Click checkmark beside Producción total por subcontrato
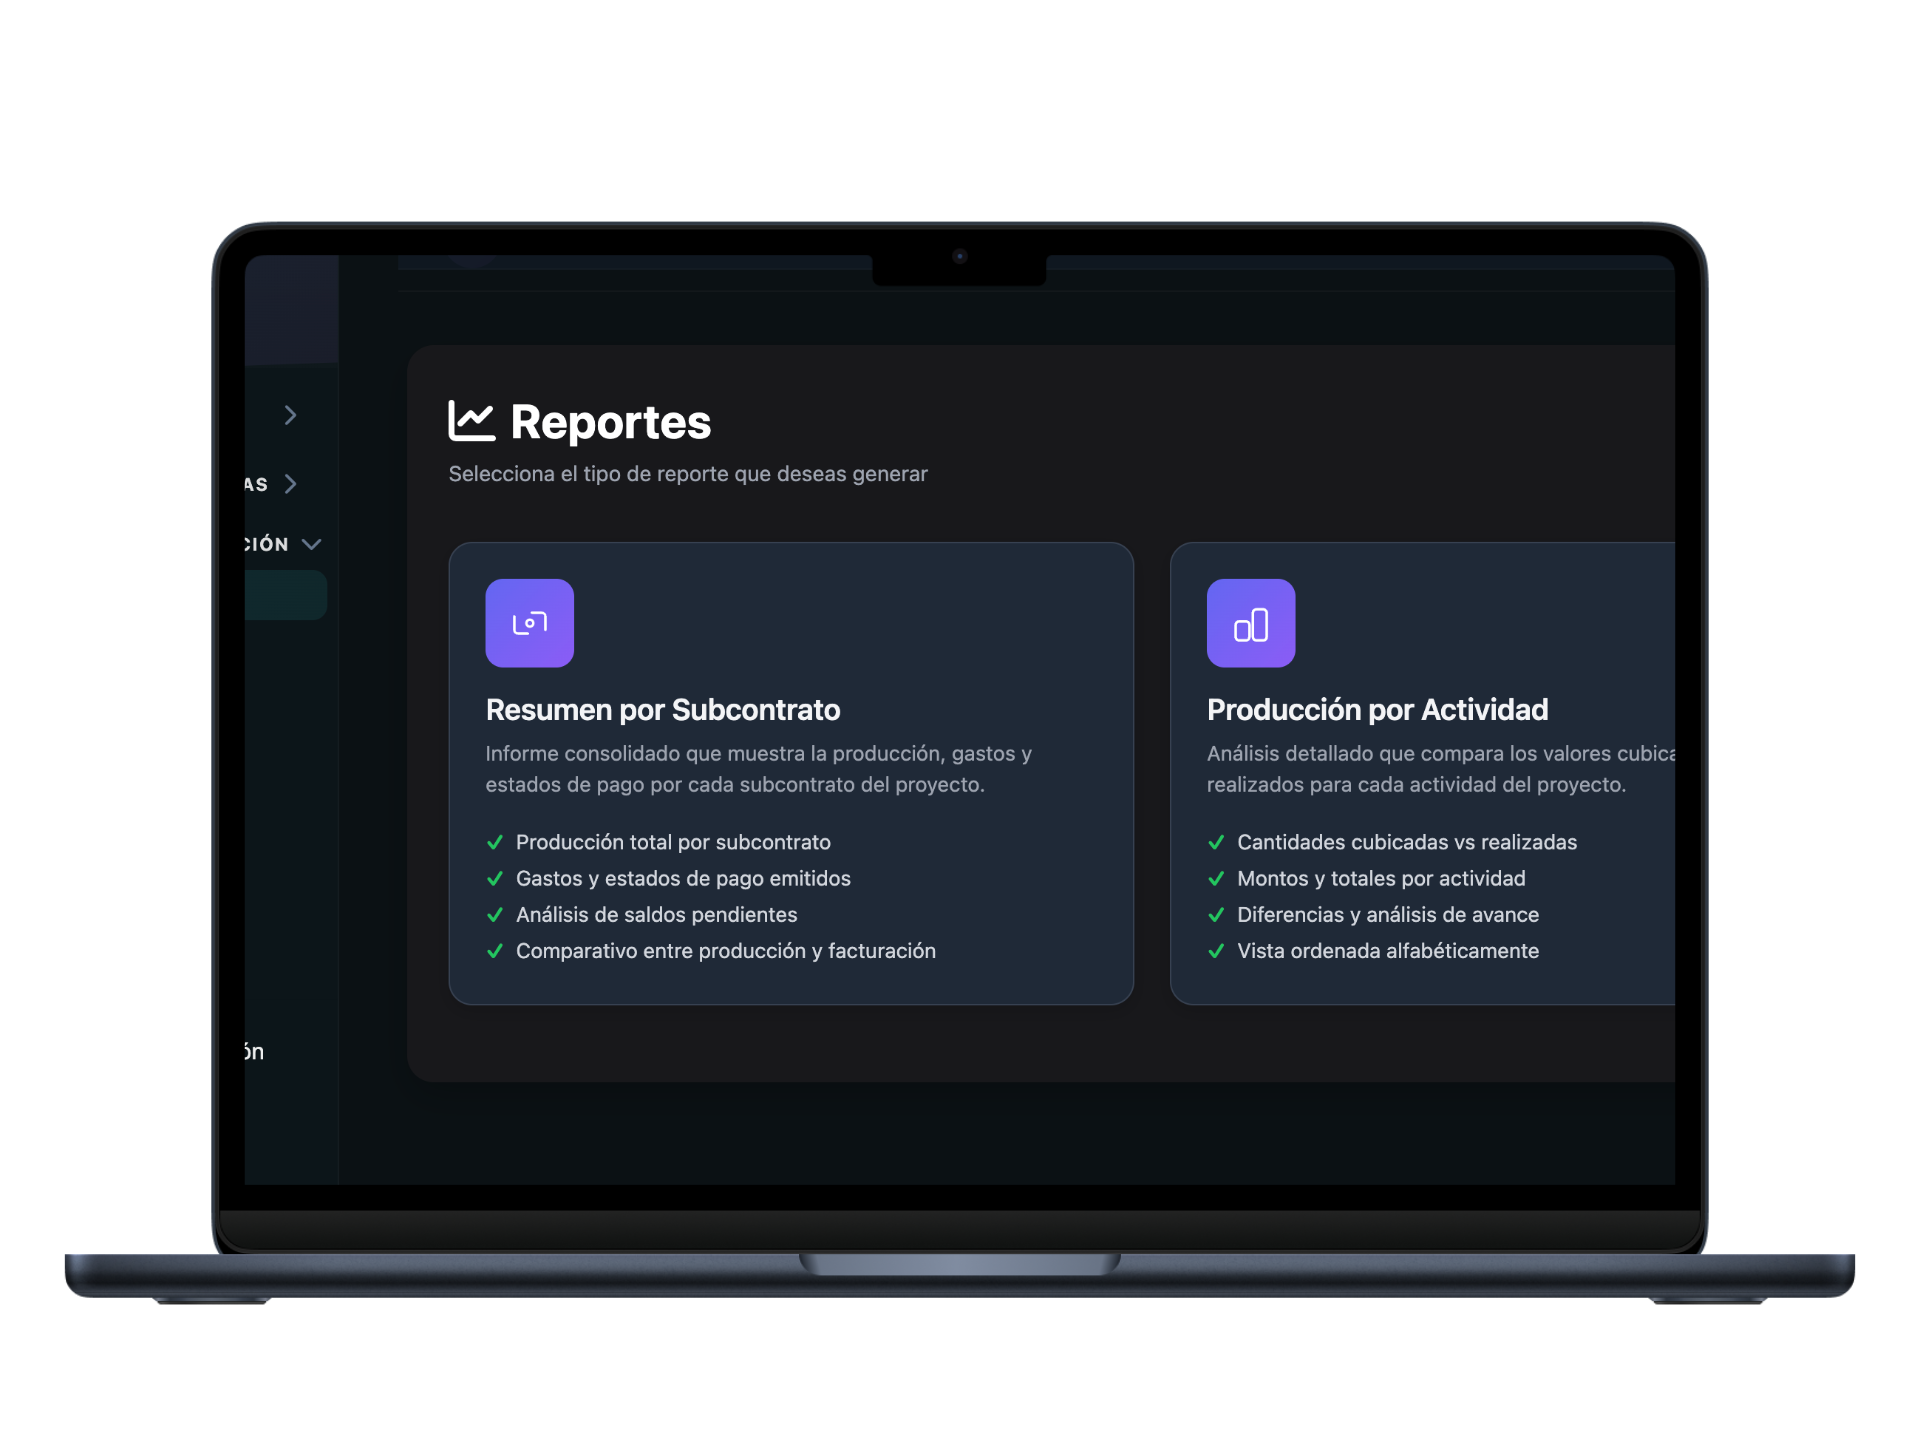The image size is (1920, 1440). [494, 842]
